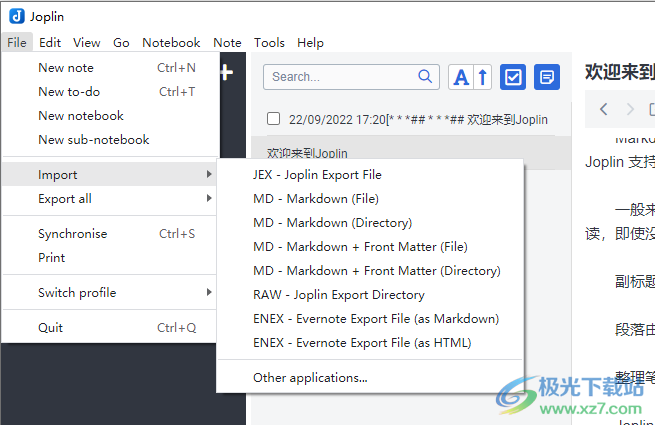Viewport: 655px width, 425px height.
Task: Click the plus icon in the sidebar
Action: pyautogui.click(x=227, y=72)
